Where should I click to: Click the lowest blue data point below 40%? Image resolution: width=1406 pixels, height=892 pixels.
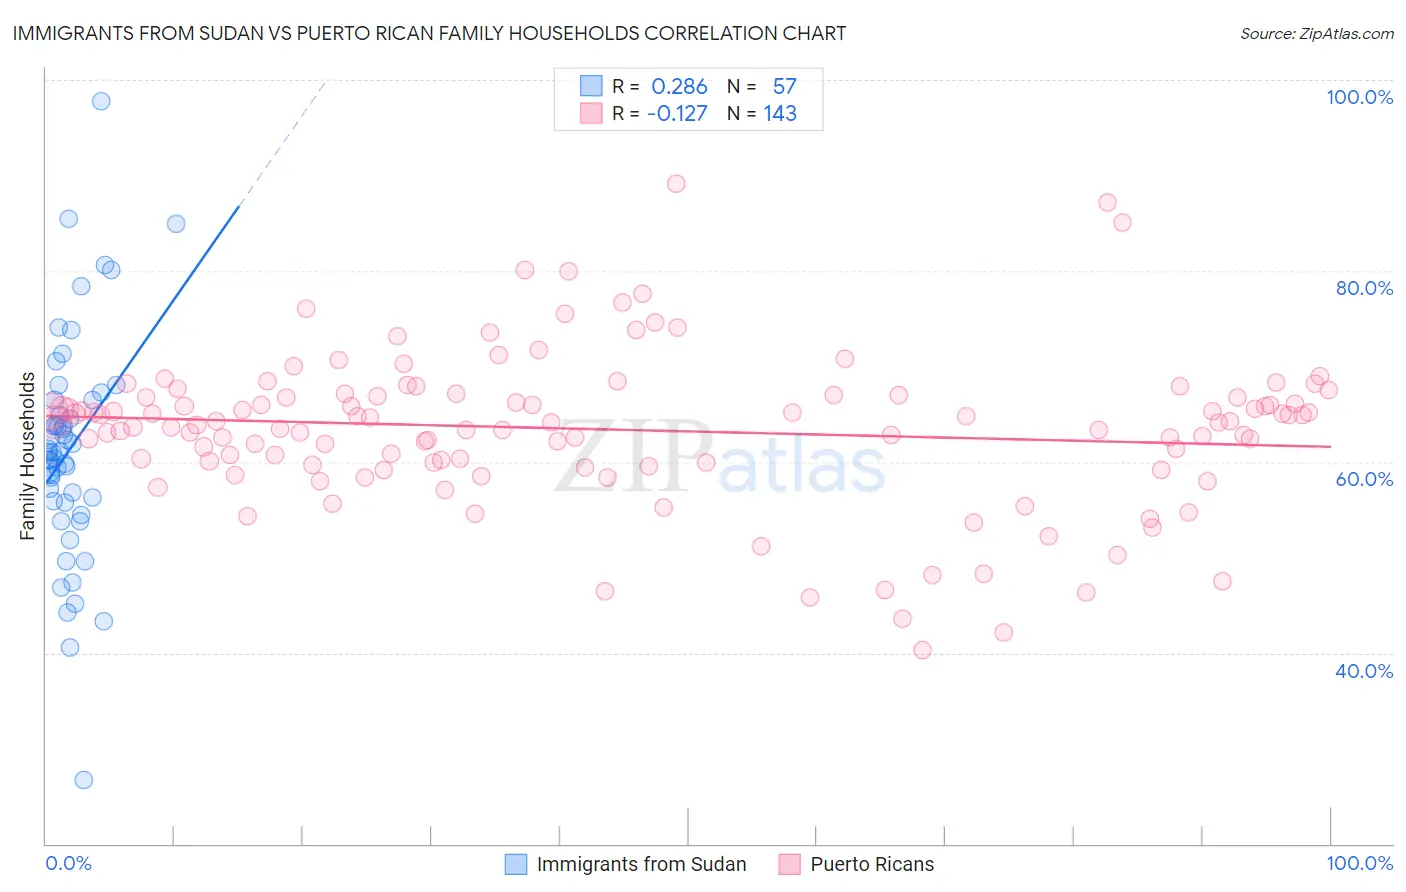click(84, 780)
